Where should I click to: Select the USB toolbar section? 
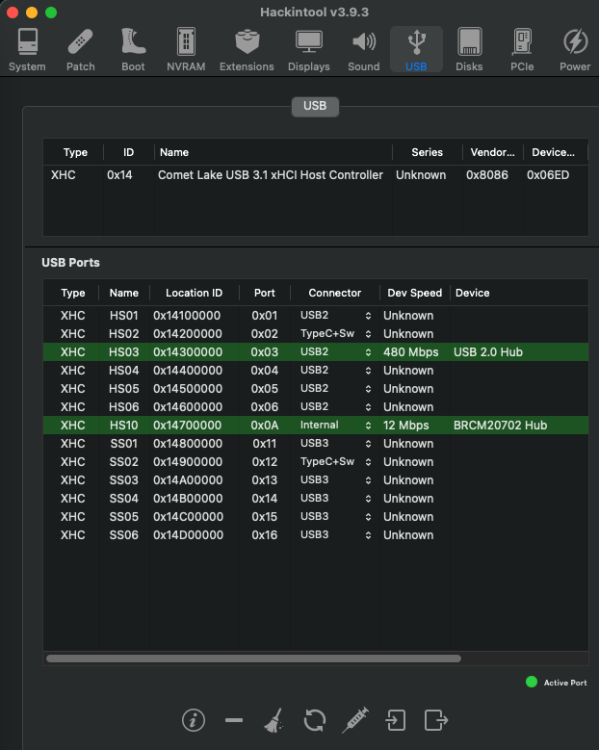pyautogui.click(x=416, y=50)
